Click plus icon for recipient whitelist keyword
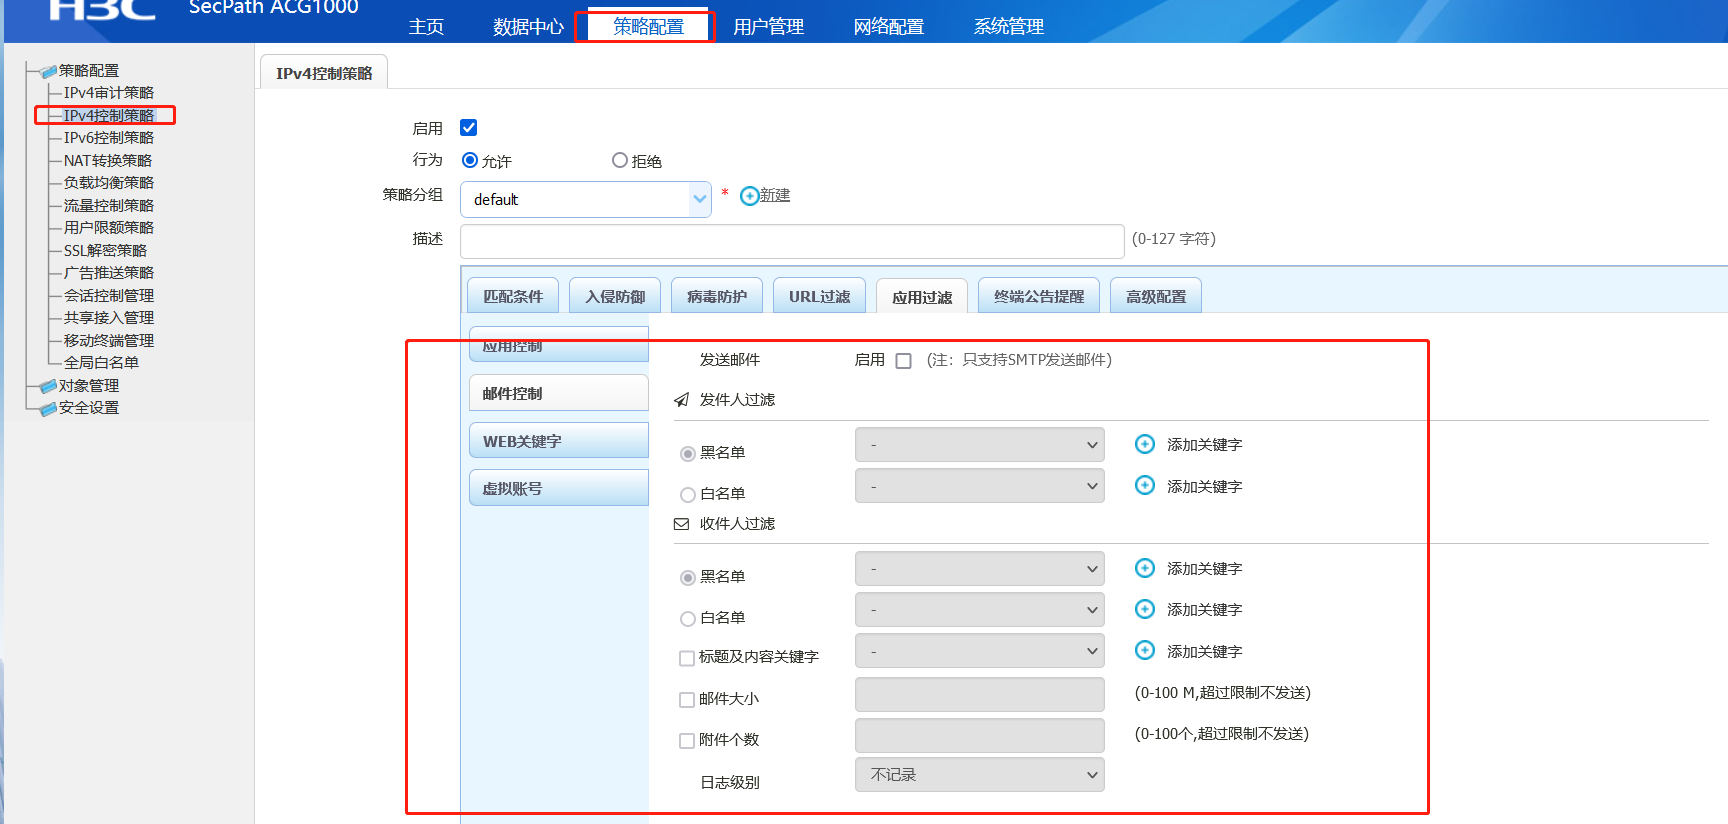 tap(1145, 609)
